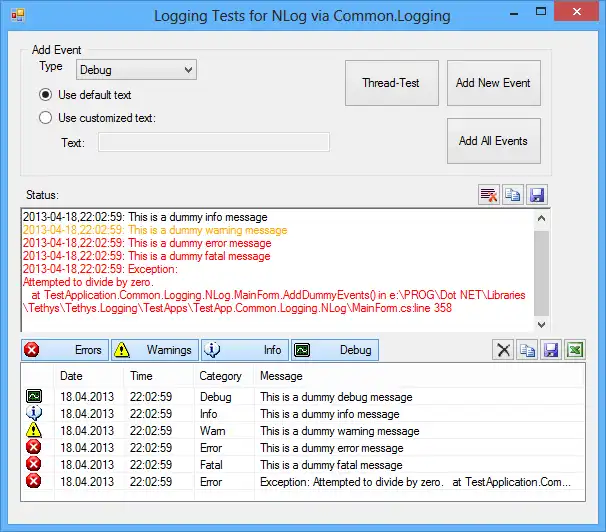This screenshot has width=606, height=532.
Task: Click the 'Warn' category cell
Action: [x=213, y=431]
